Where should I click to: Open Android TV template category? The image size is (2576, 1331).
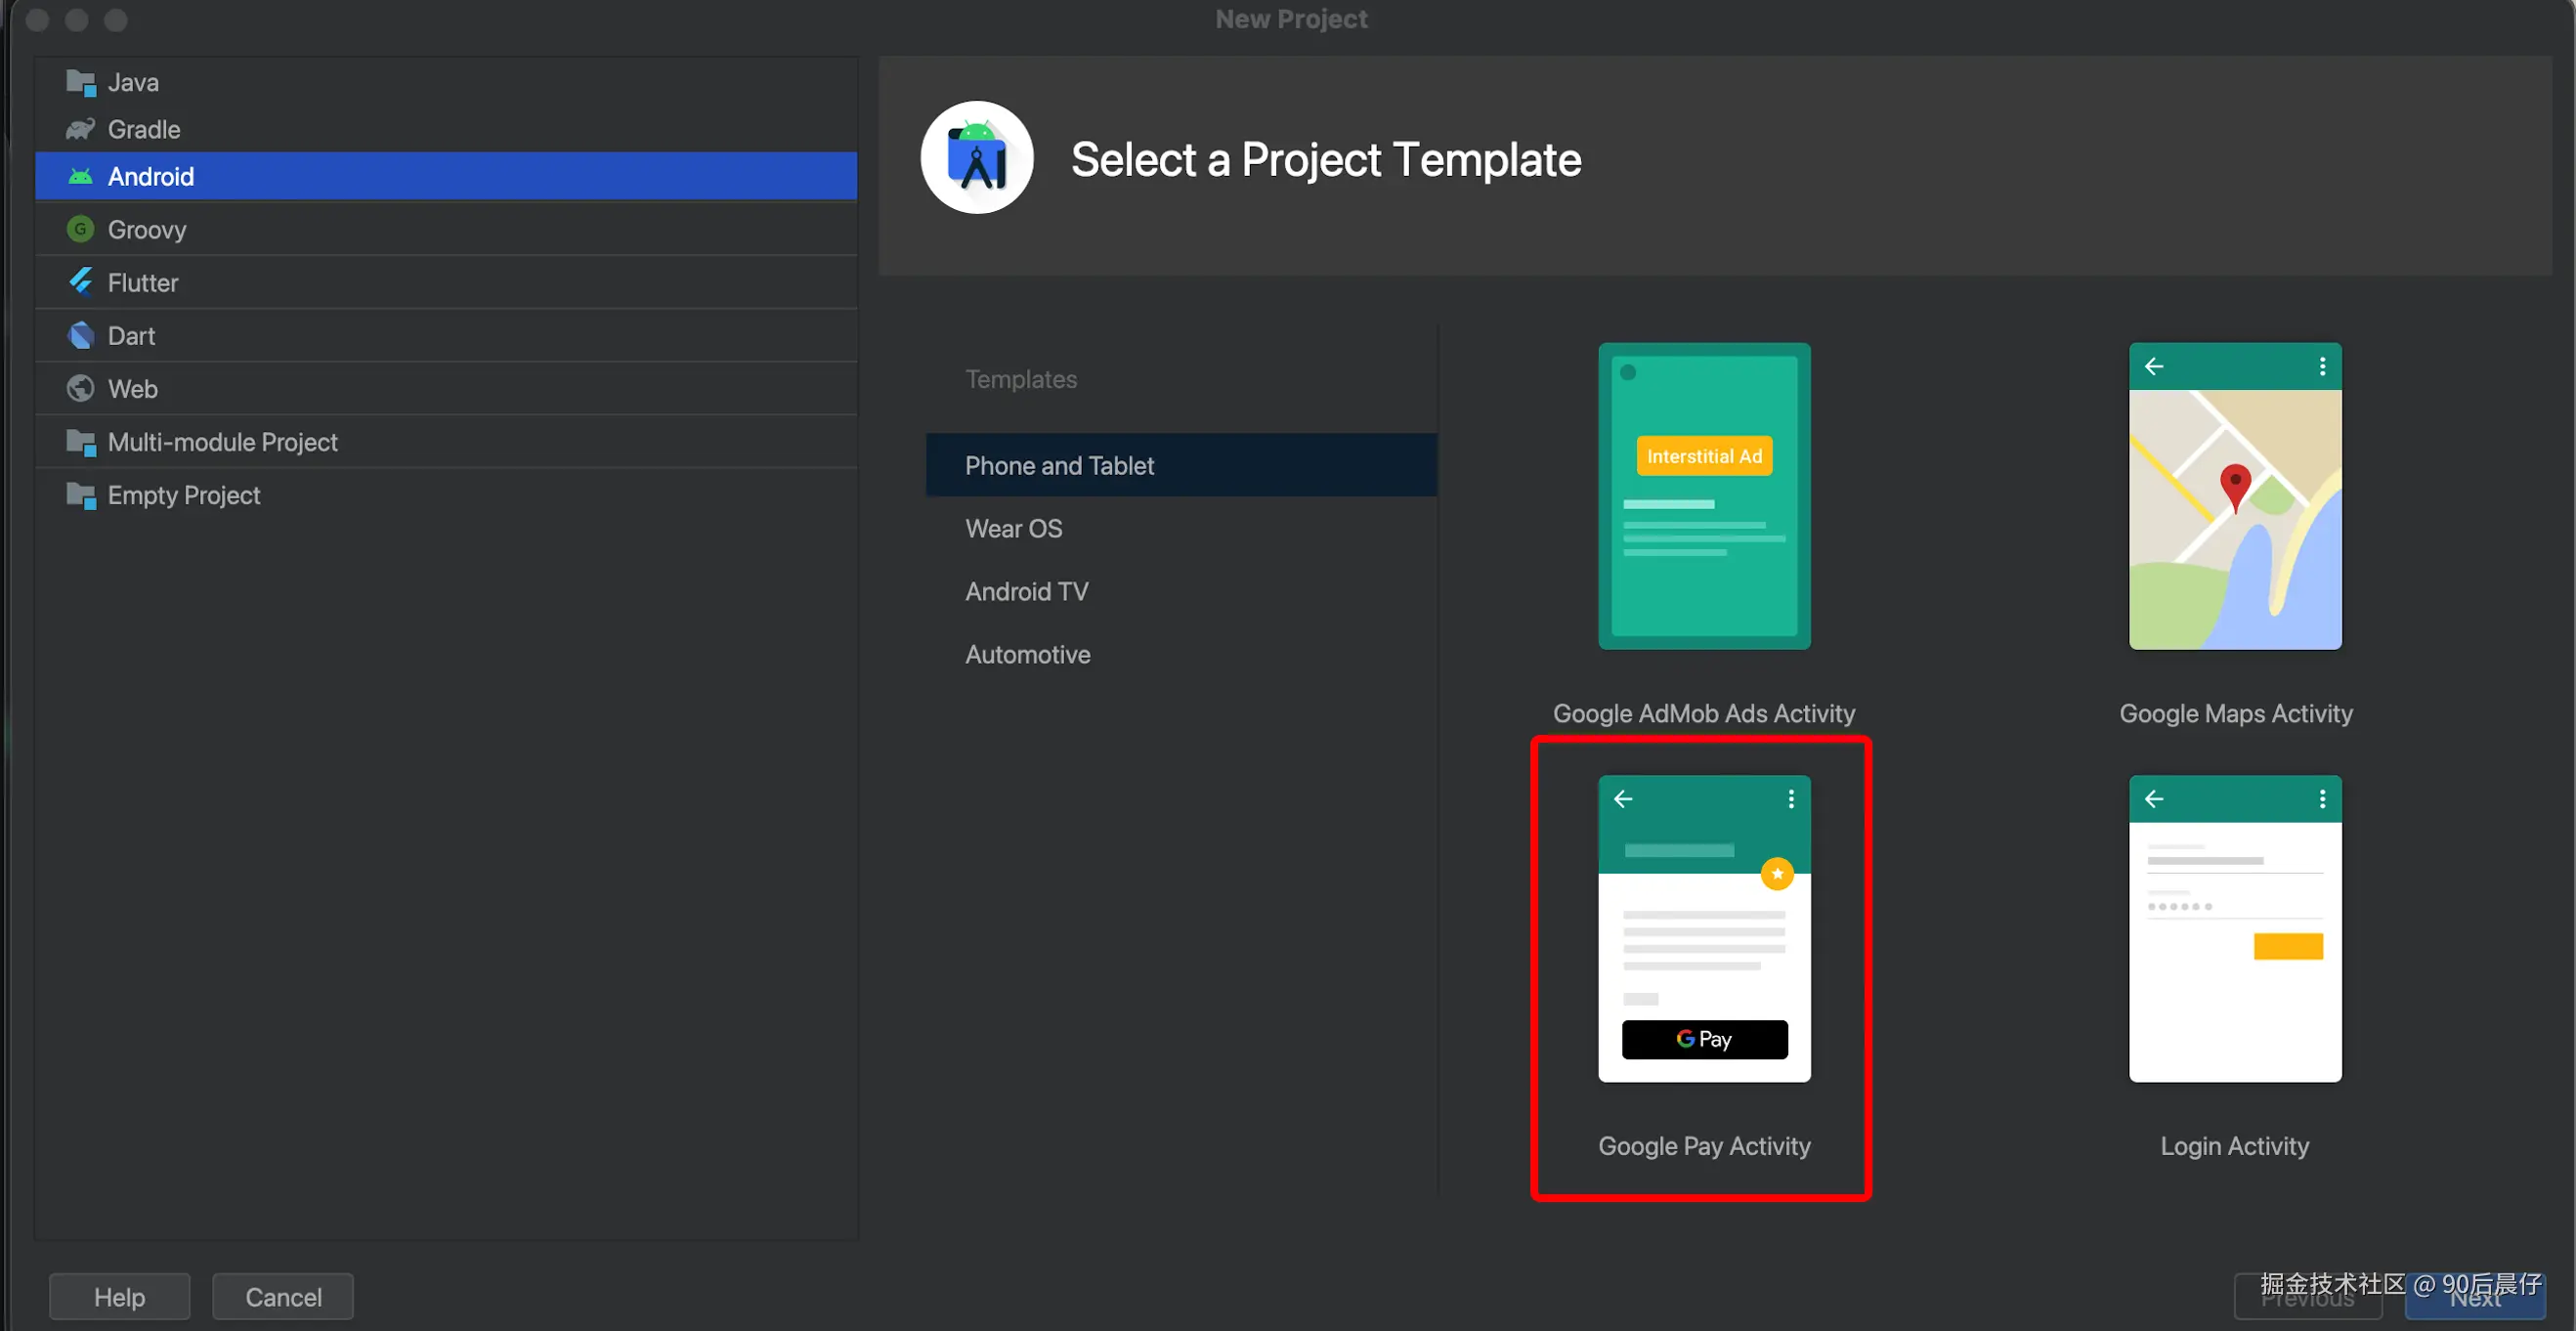point(1026,591)
